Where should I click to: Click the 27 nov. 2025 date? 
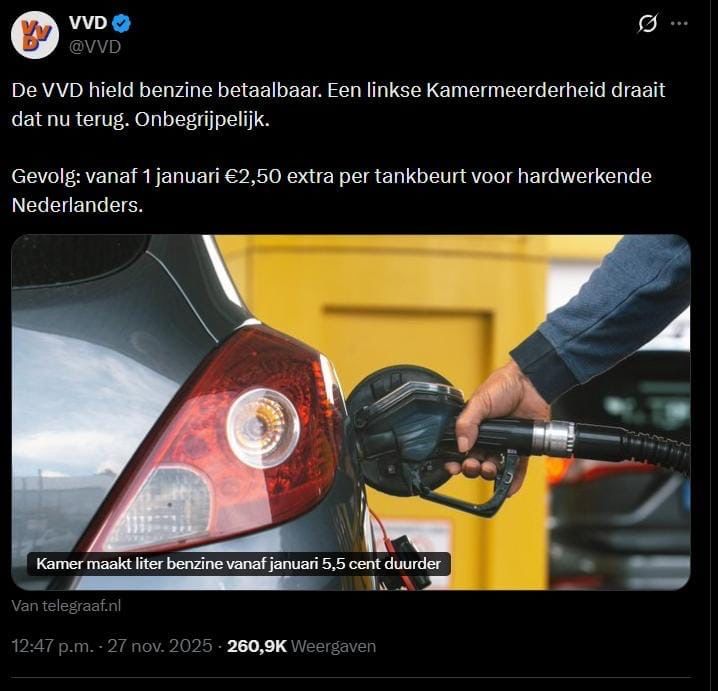160,646
